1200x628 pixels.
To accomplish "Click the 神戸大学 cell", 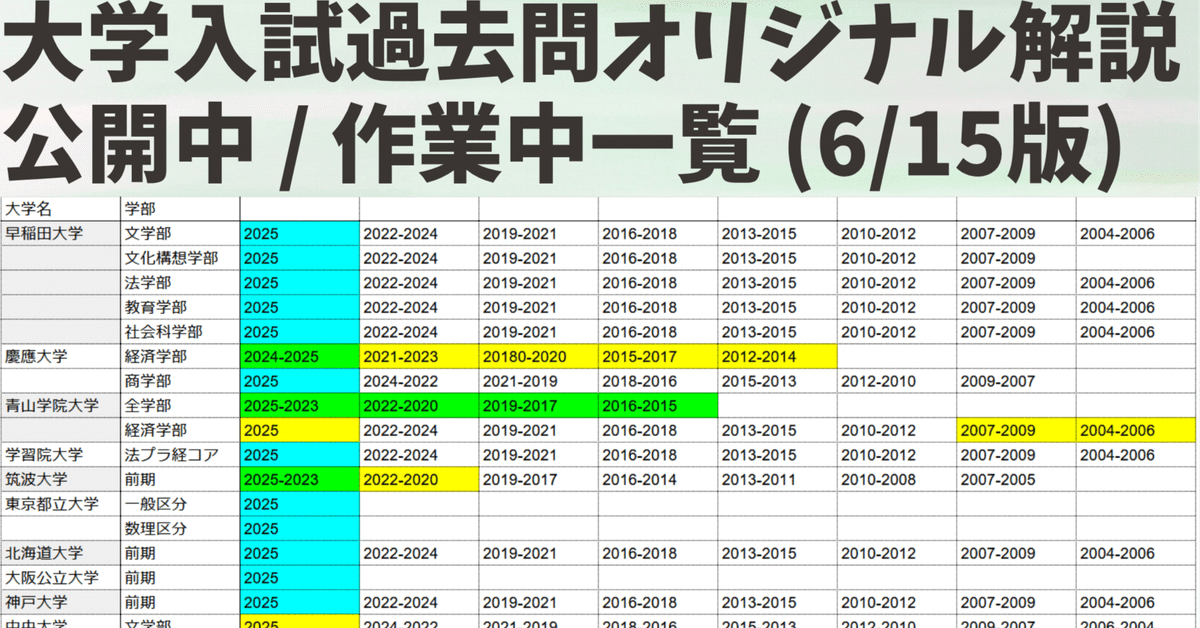I will coord(60,602).
